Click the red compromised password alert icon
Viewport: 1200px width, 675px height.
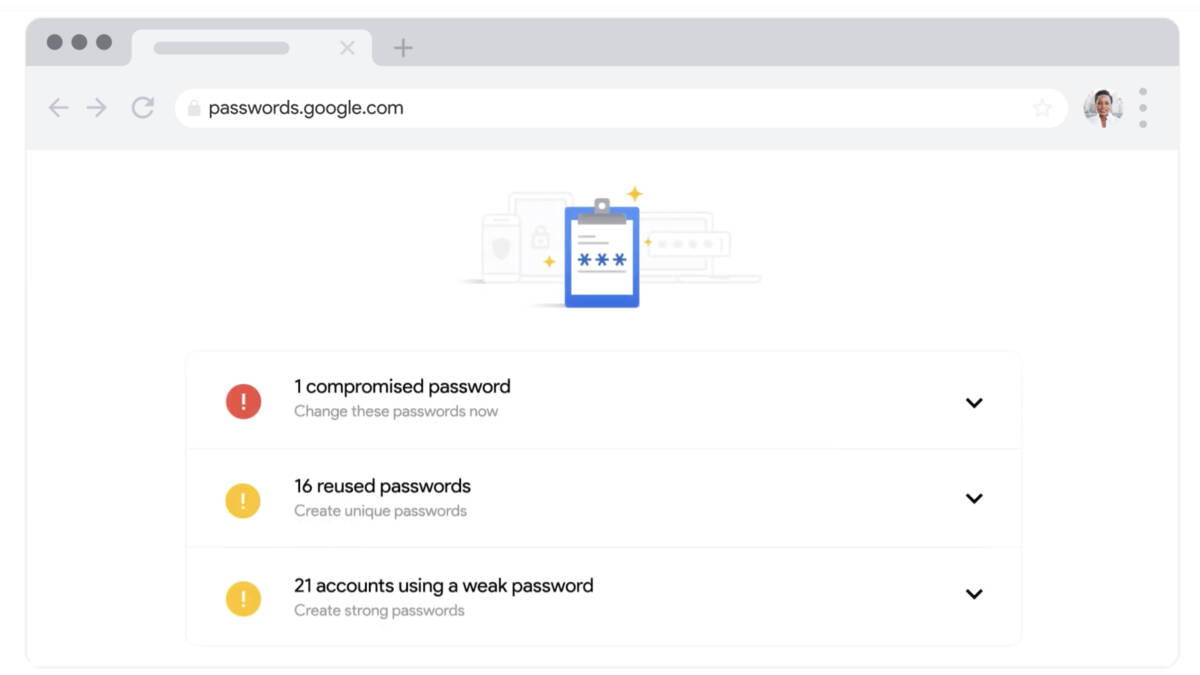(243, 401)
